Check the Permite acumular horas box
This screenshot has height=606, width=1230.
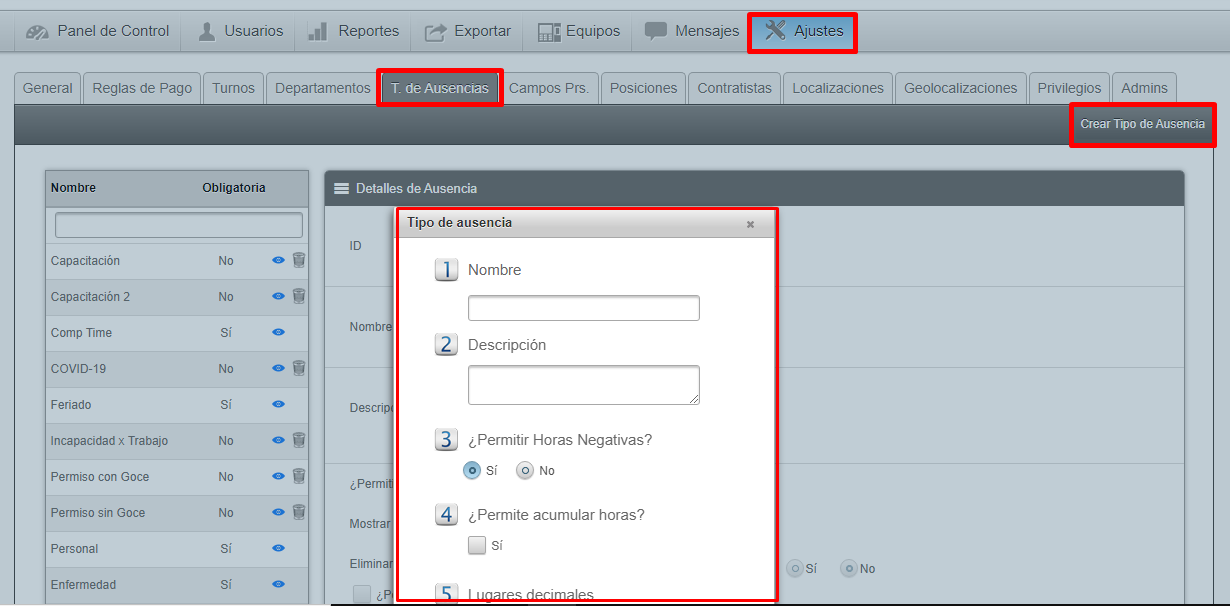point(477,545)
